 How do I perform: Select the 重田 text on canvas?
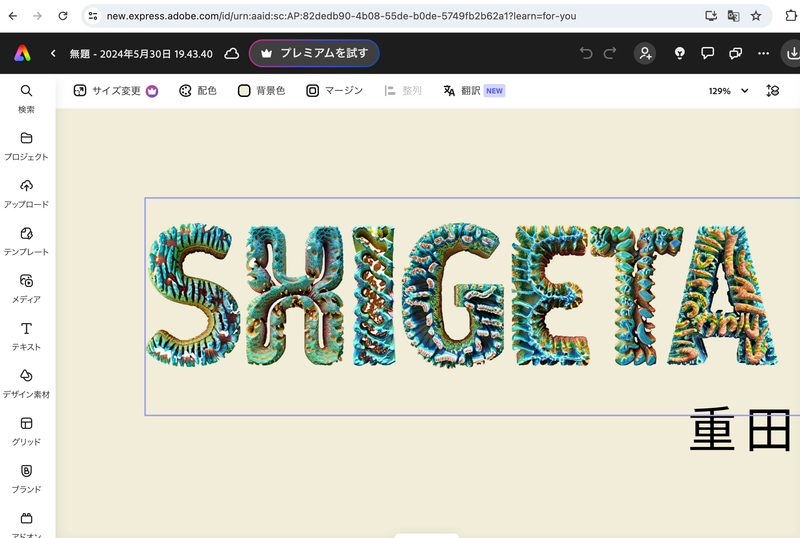[x=740, y=430]
